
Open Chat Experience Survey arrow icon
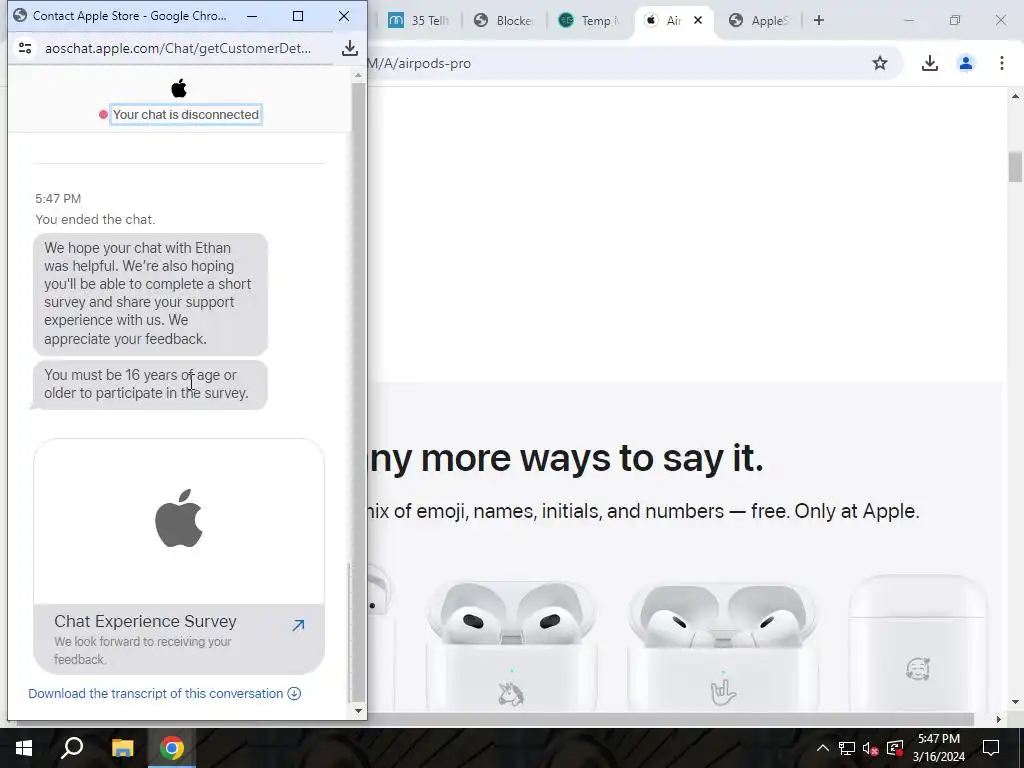tap(298, 626)
